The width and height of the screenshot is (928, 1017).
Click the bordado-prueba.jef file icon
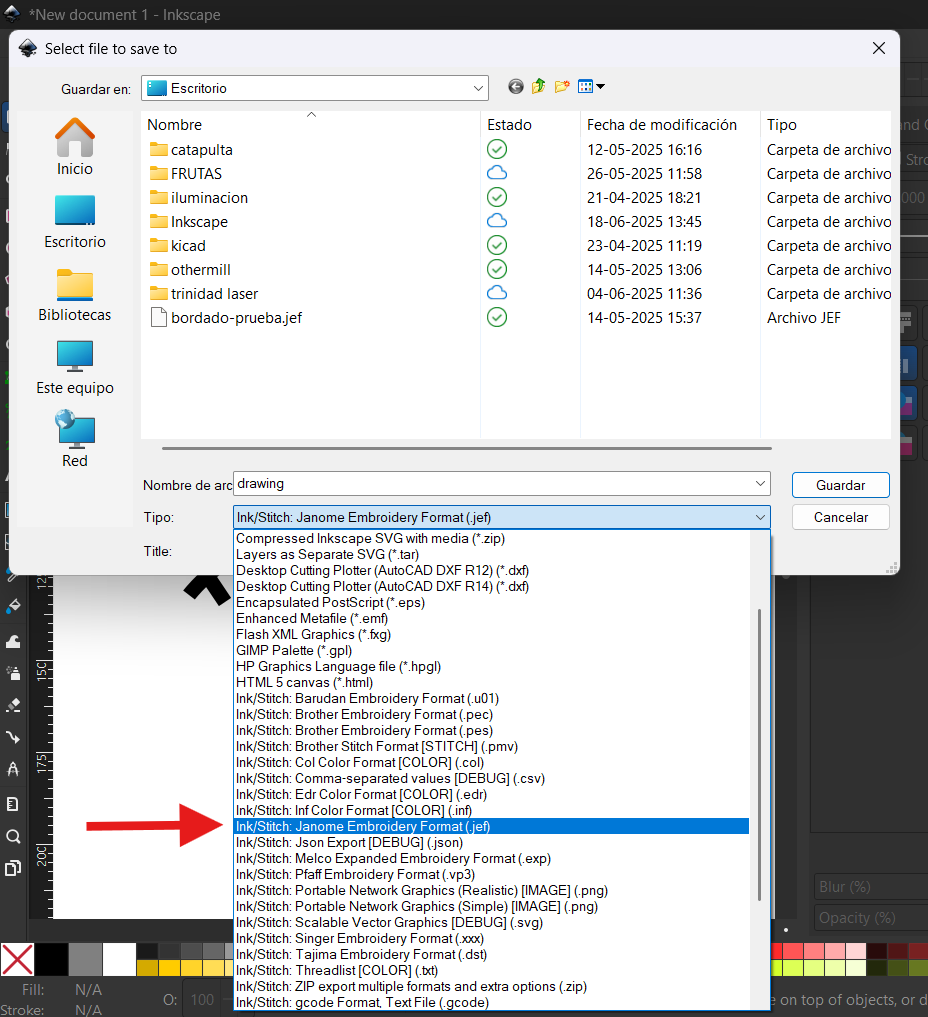click(158, 318)
